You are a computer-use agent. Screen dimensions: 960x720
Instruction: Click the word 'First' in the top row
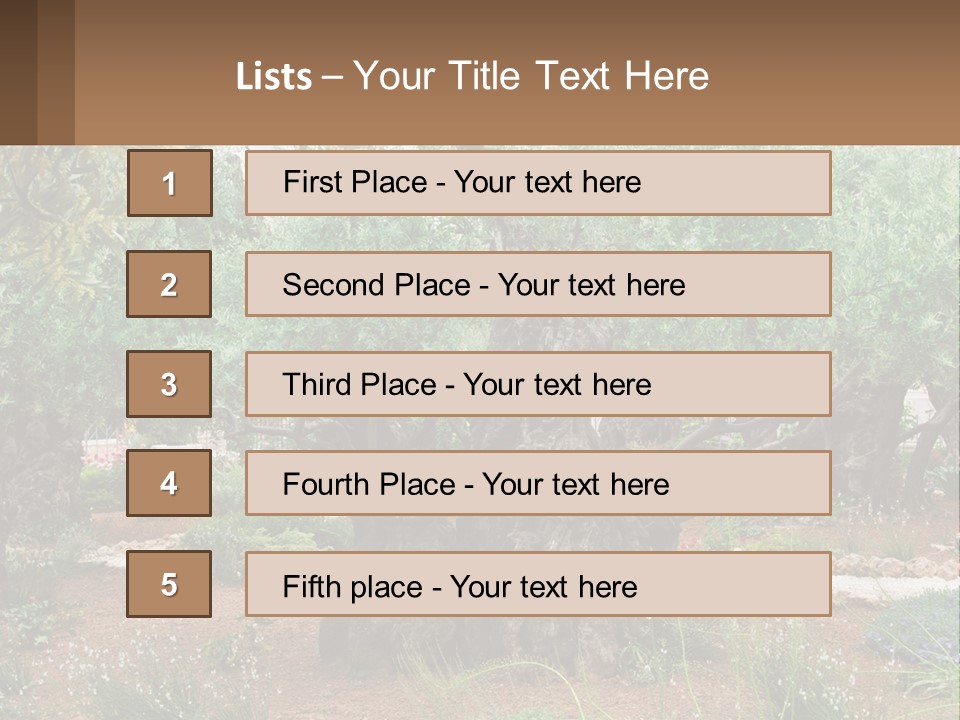click(x=313, y=182)
